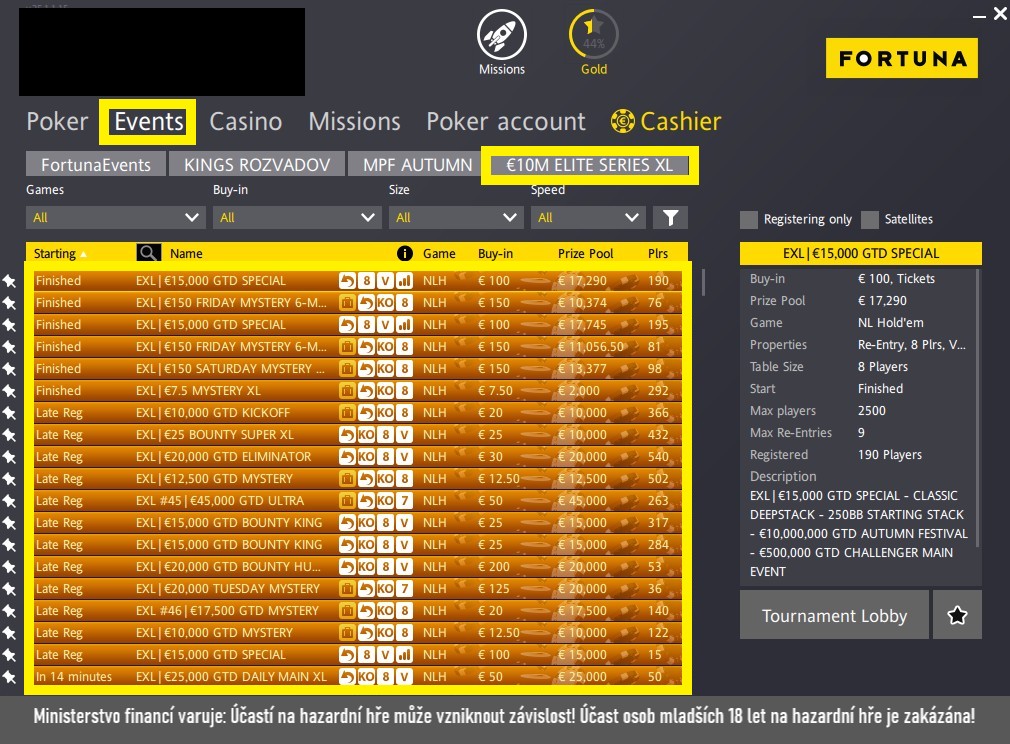Favorite this tournament with the star button
The height and width of the screenshot is (744, 1010).
coord(957,615)
